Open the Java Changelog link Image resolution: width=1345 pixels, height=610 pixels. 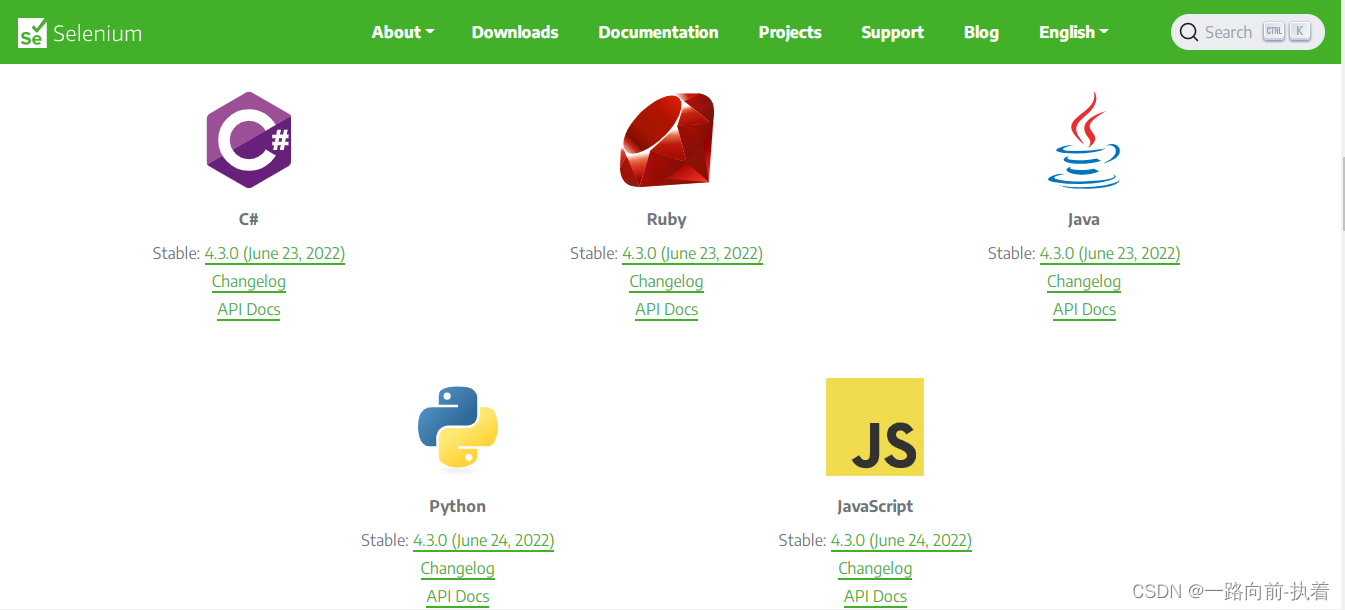click(1084, 282)
